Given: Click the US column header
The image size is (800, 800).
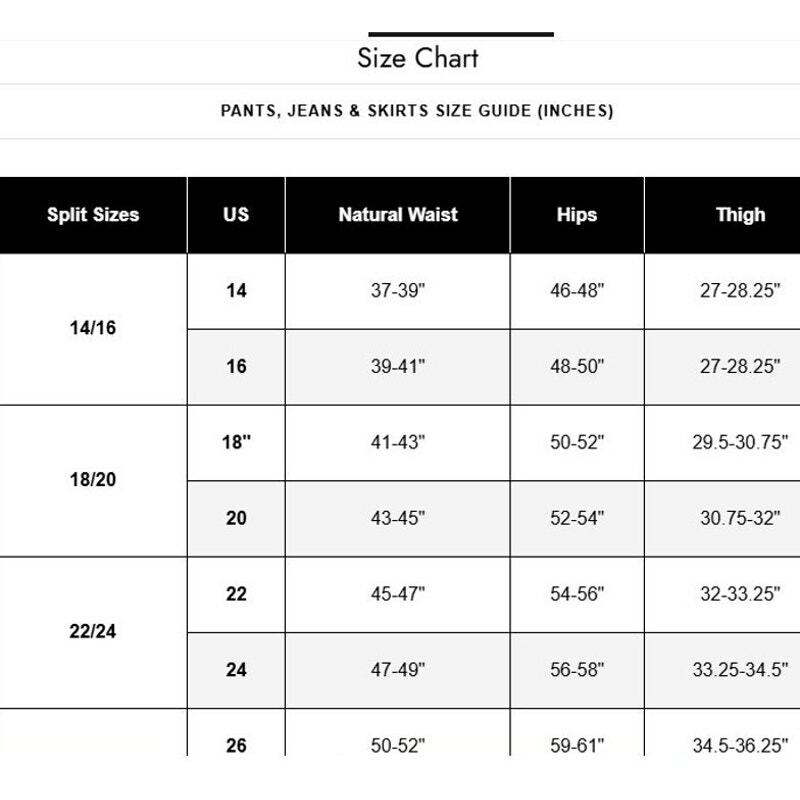Looking at the screenshot, I should pyautogui.click(x=236, y=215).
